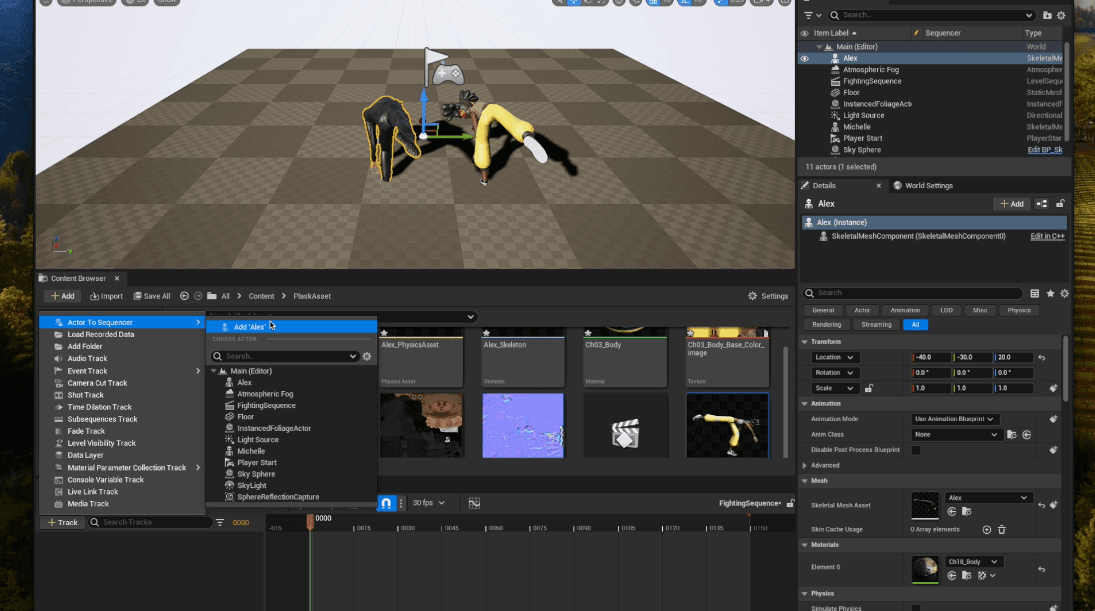
Task: Toggle the snapping magnet in the Sequencer toolbar
Action: (x=386, y=503)
